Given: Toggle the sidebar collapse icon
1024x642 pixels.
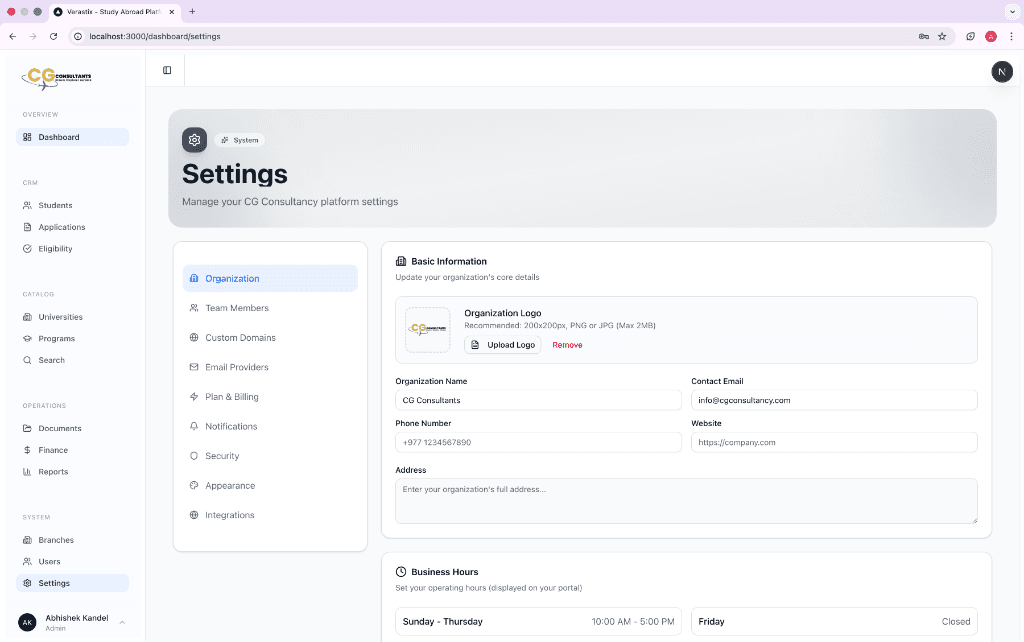Looking at the screenshot, I should pos(167,70).
